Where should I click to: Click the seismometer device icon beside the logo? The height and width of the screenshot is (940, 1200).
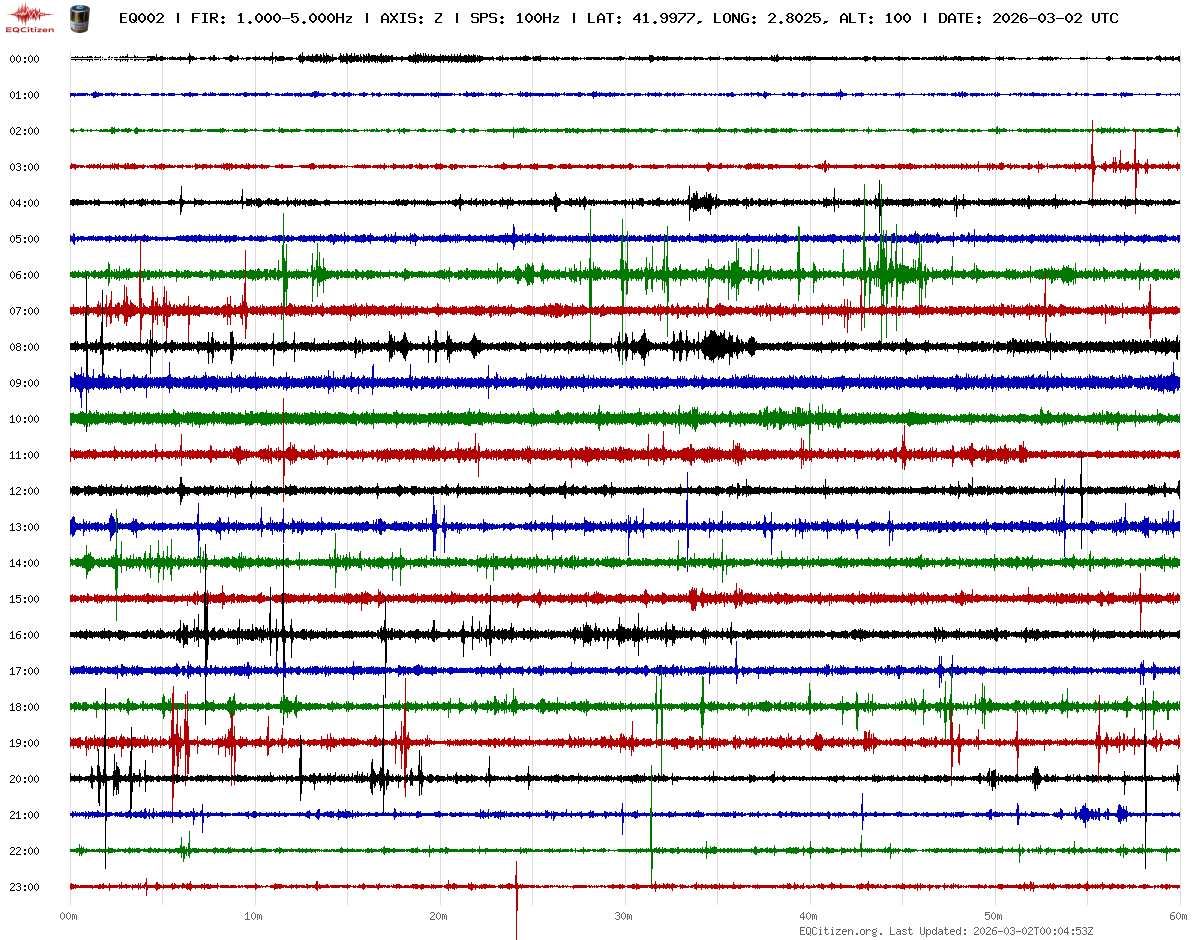pos(79,18)
